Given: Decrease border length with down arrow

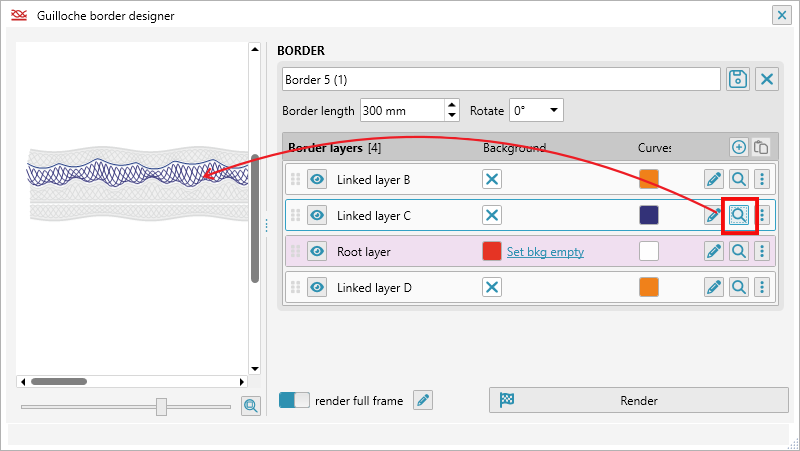Looking at the screenshot, I should click(x=452, y=115).
